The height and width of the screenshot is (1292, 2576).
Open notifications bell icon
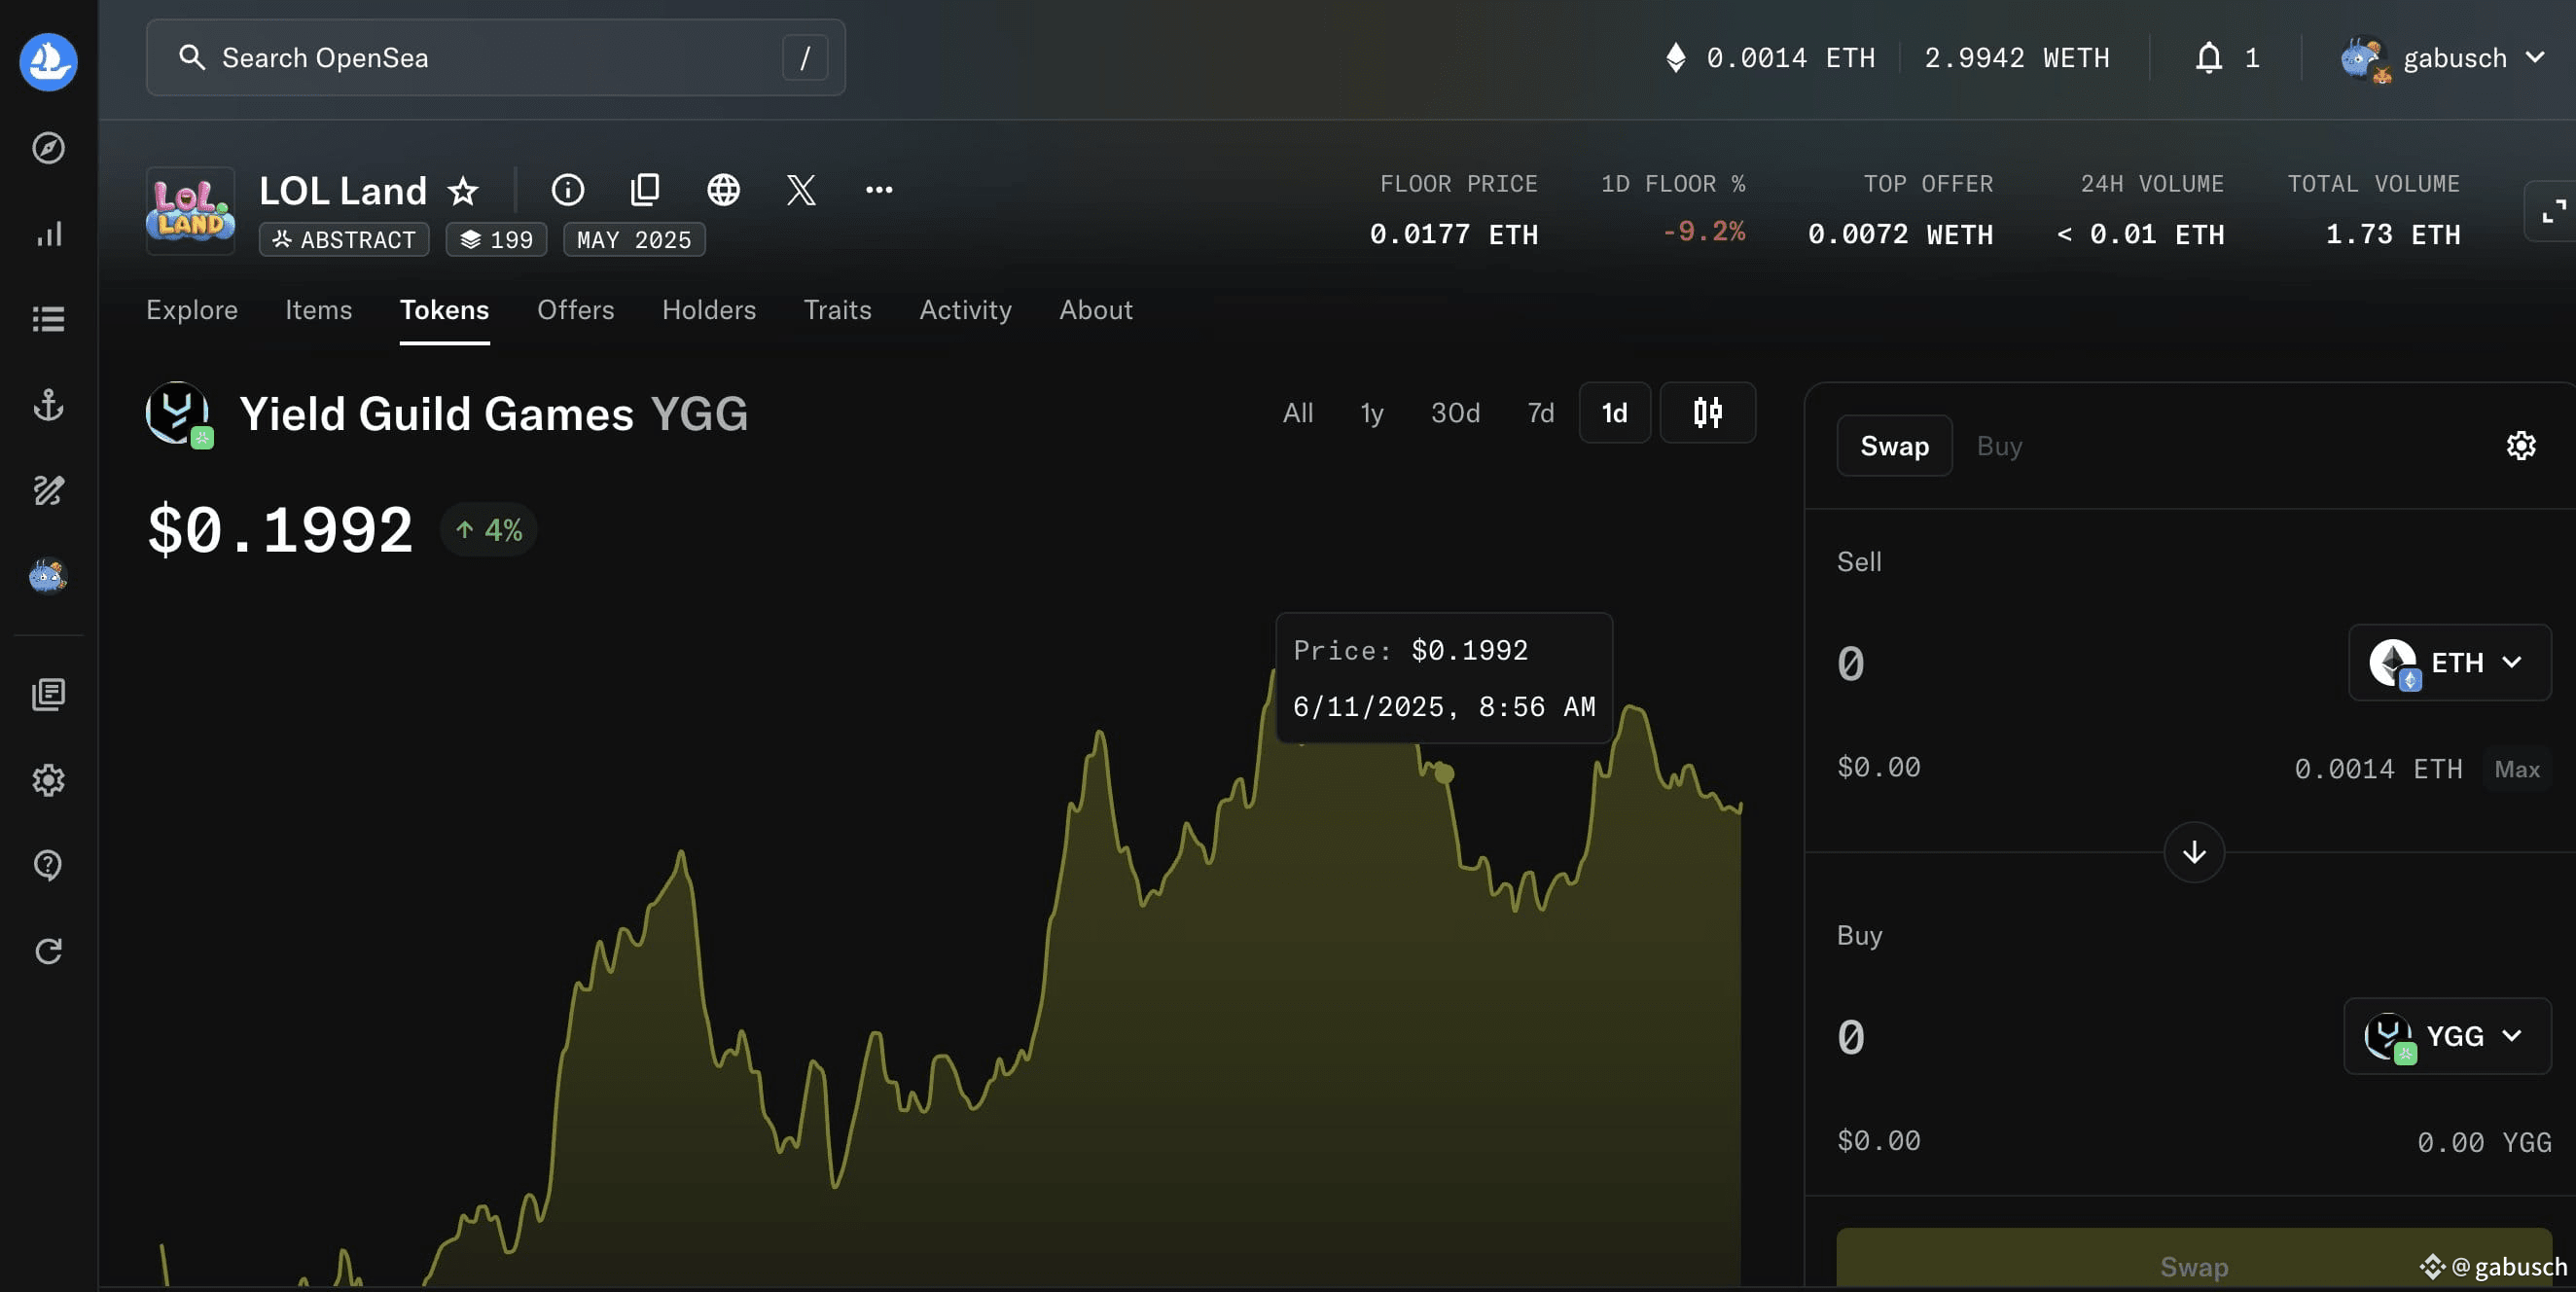click(x=2209, y=58)
